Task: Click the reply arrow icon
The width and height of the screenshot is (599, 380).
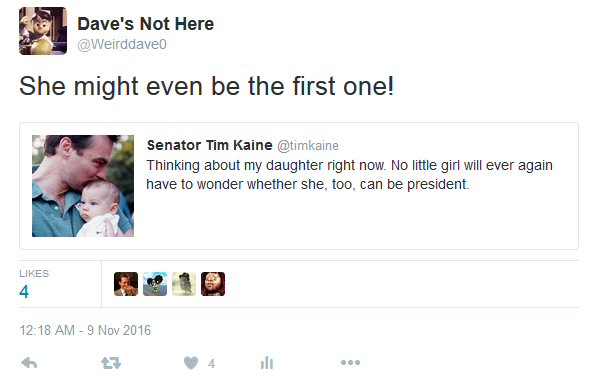Action: [x=29, y=362]
